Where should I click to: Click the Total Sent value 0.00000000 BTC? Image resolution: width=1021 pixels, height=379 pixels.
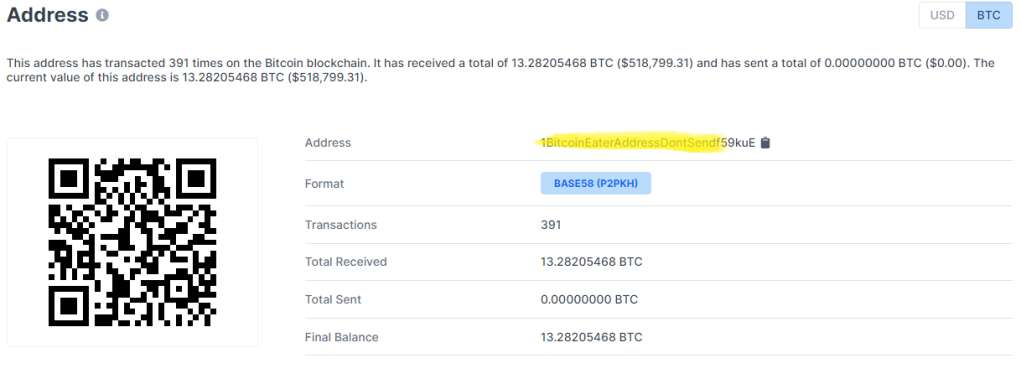tap(589, 300)
